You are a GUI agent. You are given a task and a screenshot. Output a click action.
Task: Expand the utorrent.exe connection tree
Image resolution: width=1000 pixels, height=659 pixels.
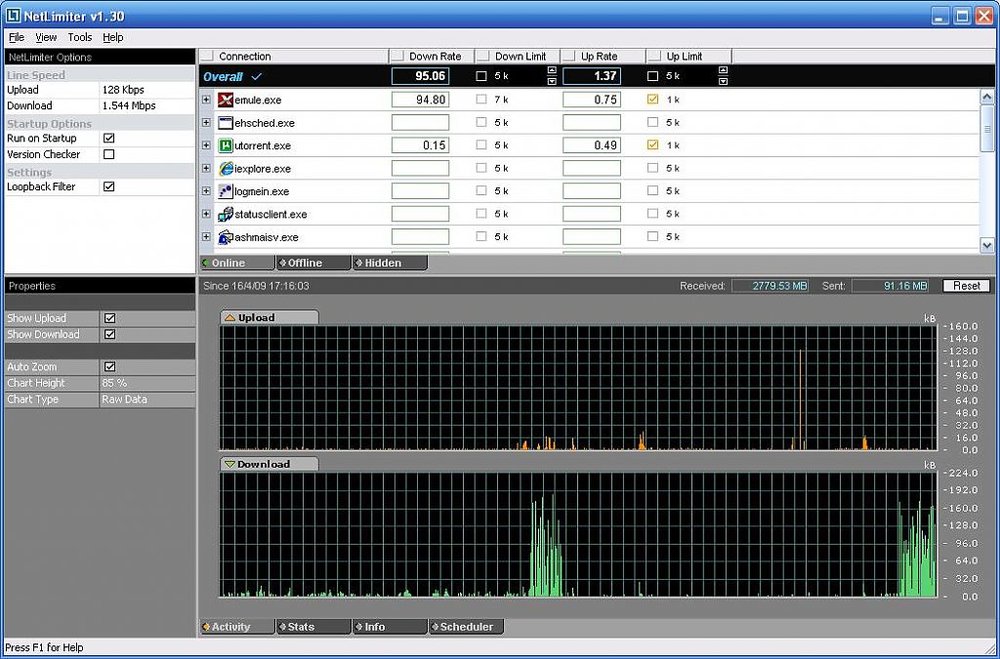[206, 145]
